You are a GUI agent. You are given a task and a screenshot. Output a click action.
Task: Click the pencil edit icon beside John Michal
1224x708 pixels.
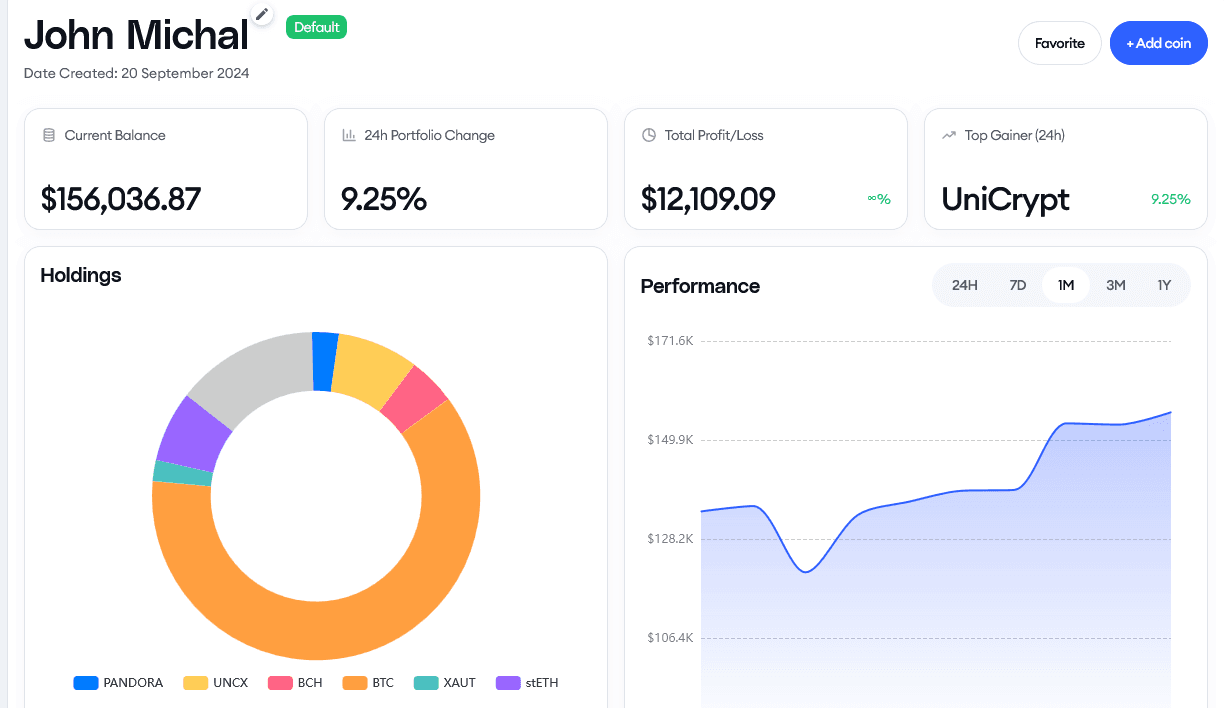tap(262, 14)
